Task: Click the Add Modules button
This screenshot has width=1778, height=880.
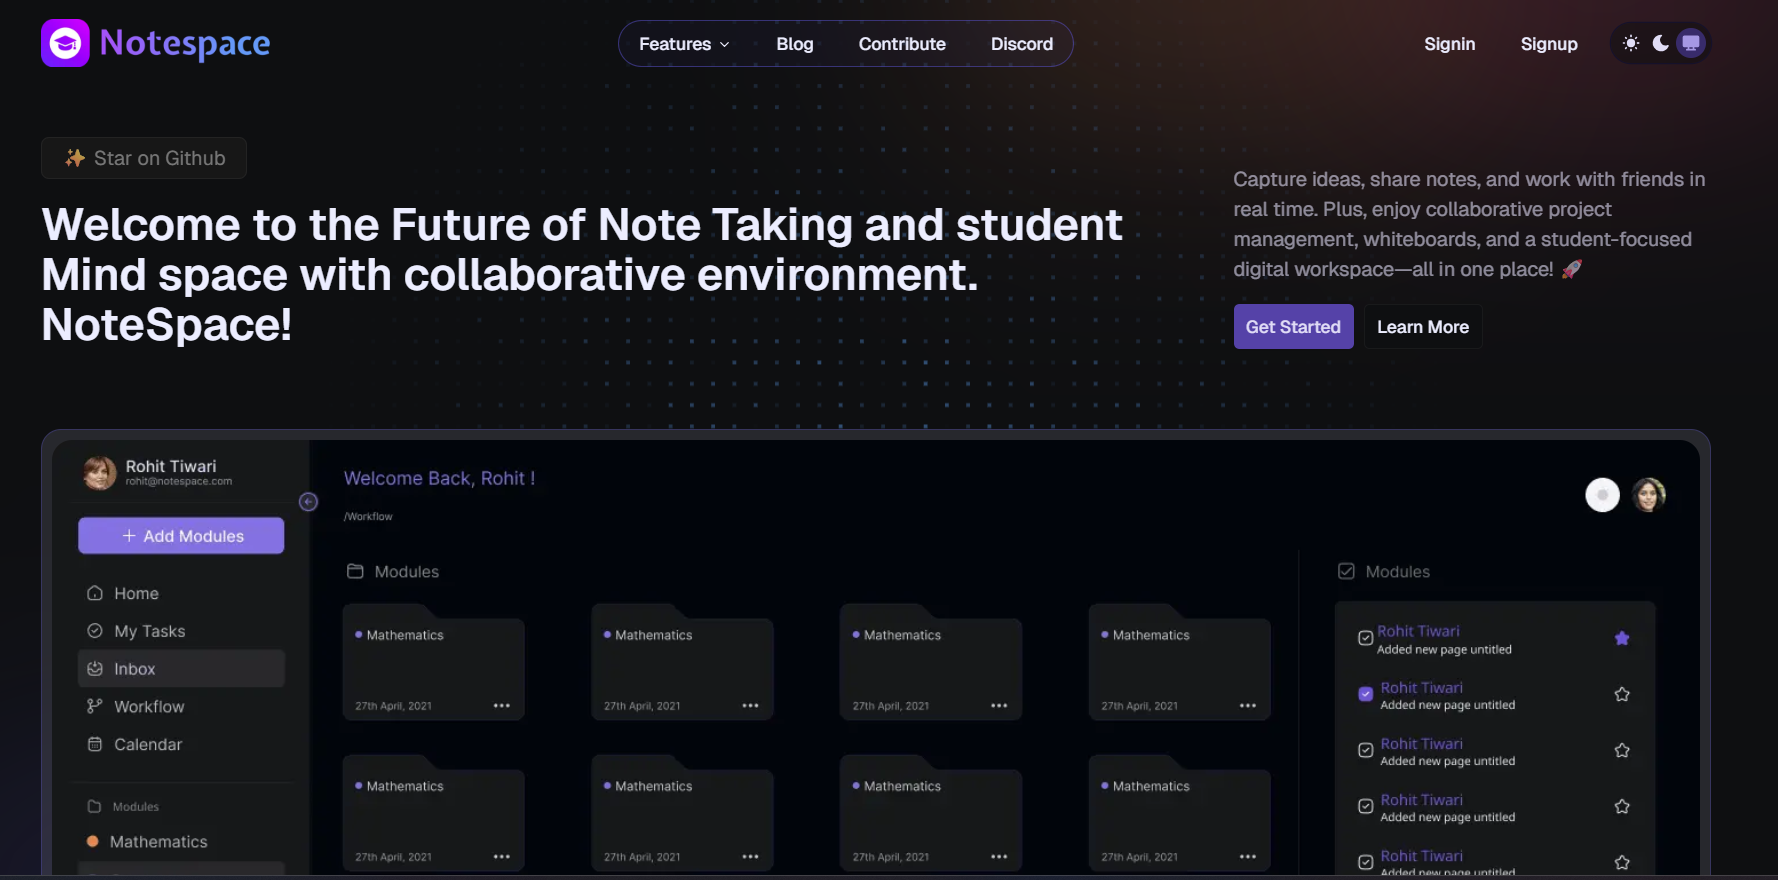Action: click(x=181, y=536)
